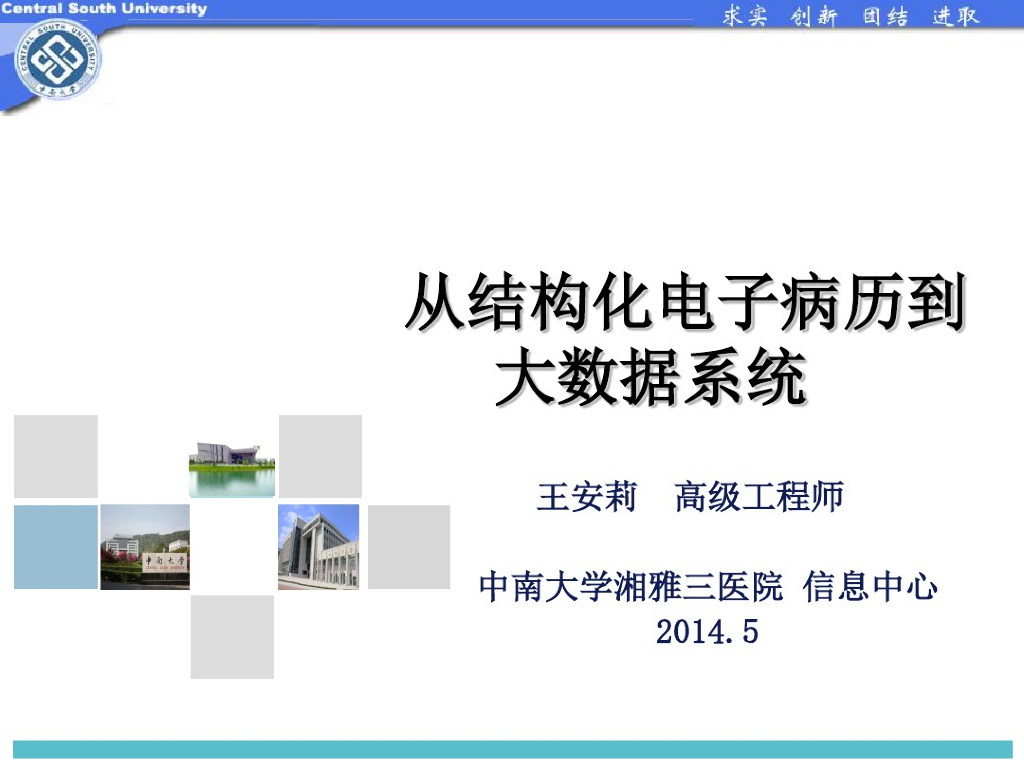Click the gray square right of the library photo
This screenshot has height=768, width=1024.
[409, 546]
